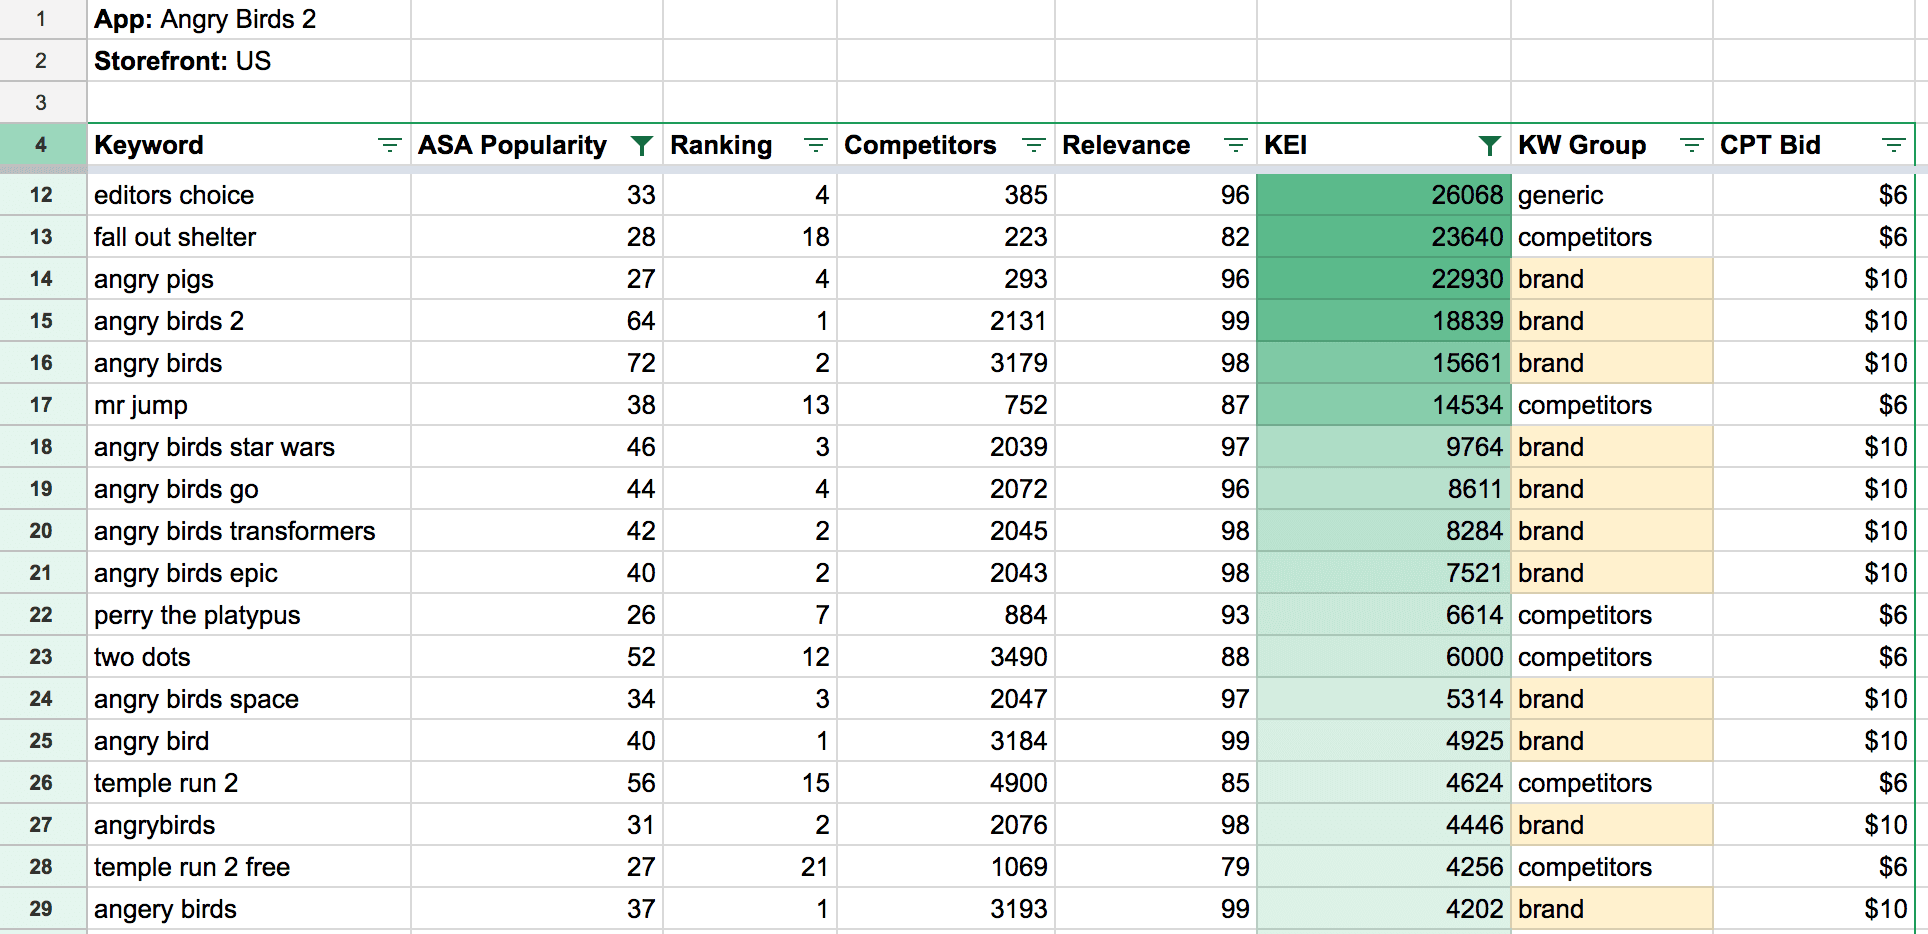Open the KW Group column filter icon
1928x934 pixels.
click(1692, 145)
